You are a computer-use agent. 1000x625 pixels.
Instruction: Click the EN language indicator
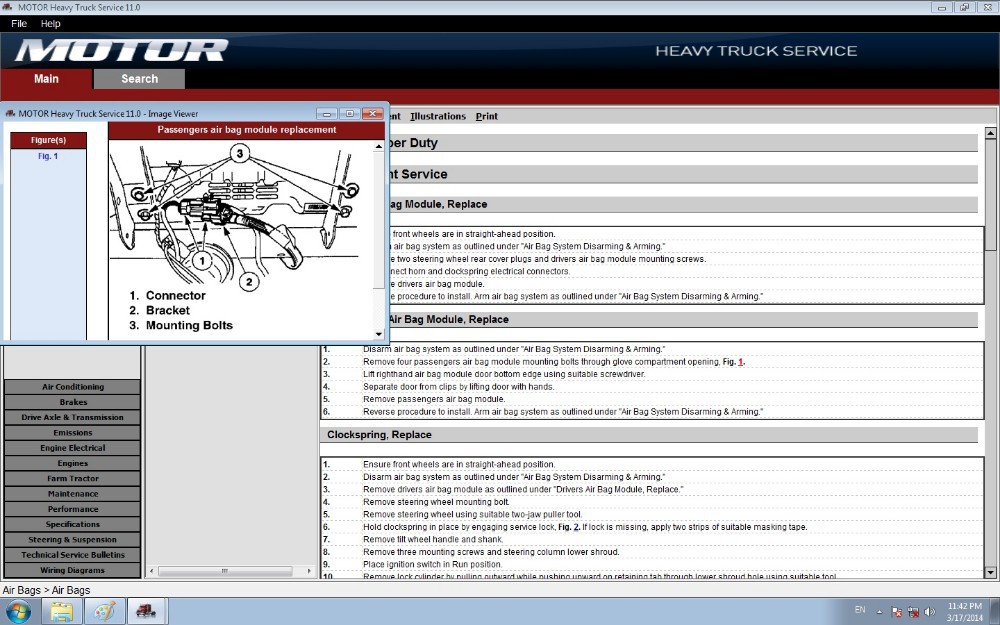tap(860, 610)
